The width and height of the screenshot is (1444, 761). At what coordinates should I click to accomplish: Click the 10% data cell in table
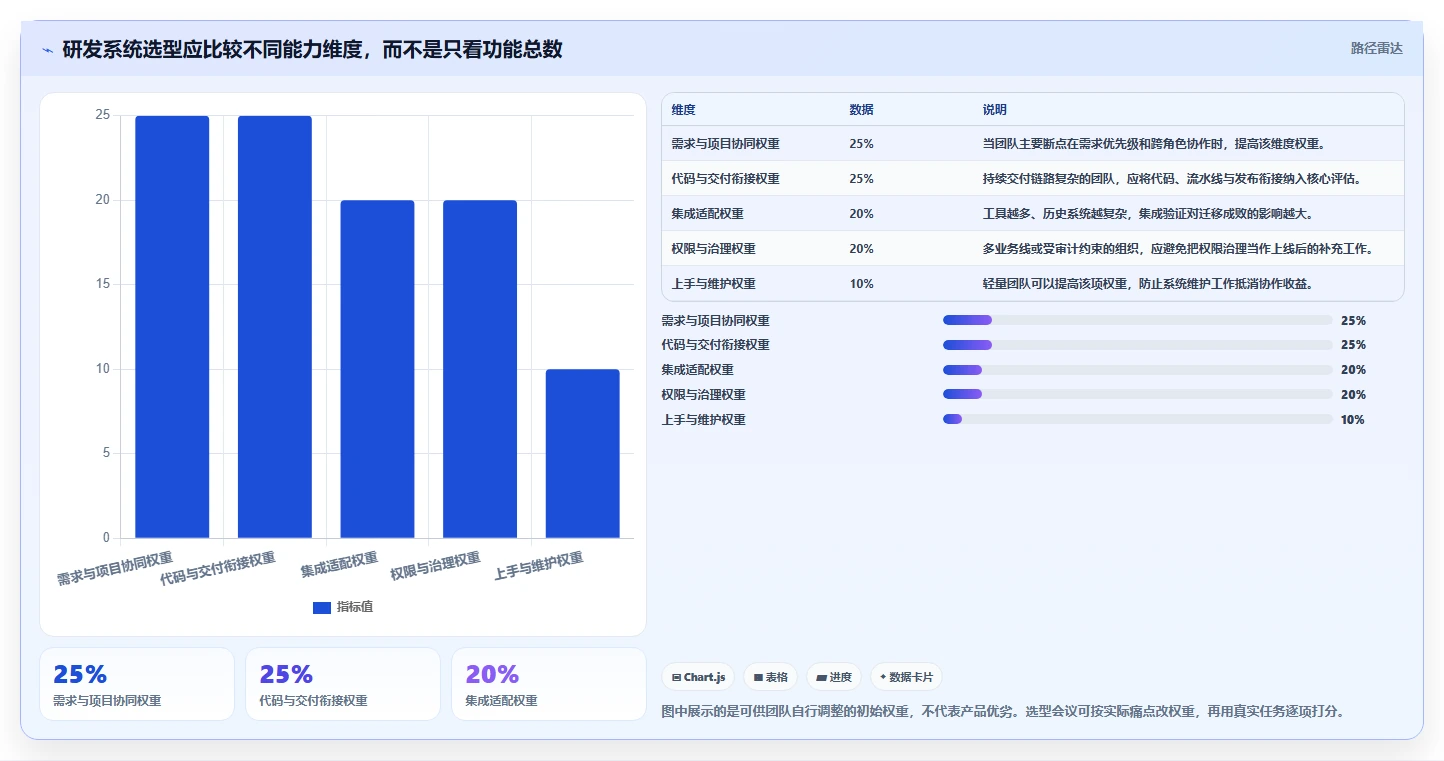(x=861, y=284)
